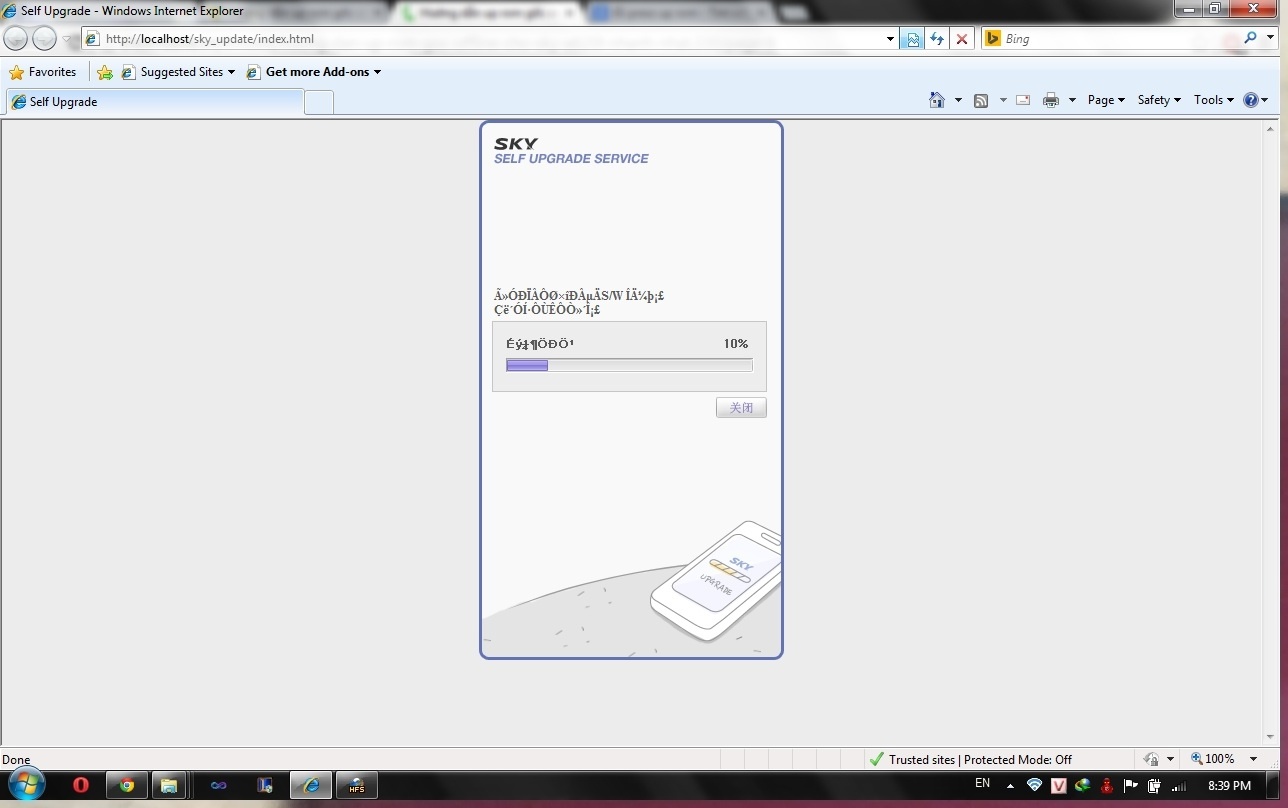Open Opera from the taskbar
The height and width of the screenshot is (808, 1288).
81,785
